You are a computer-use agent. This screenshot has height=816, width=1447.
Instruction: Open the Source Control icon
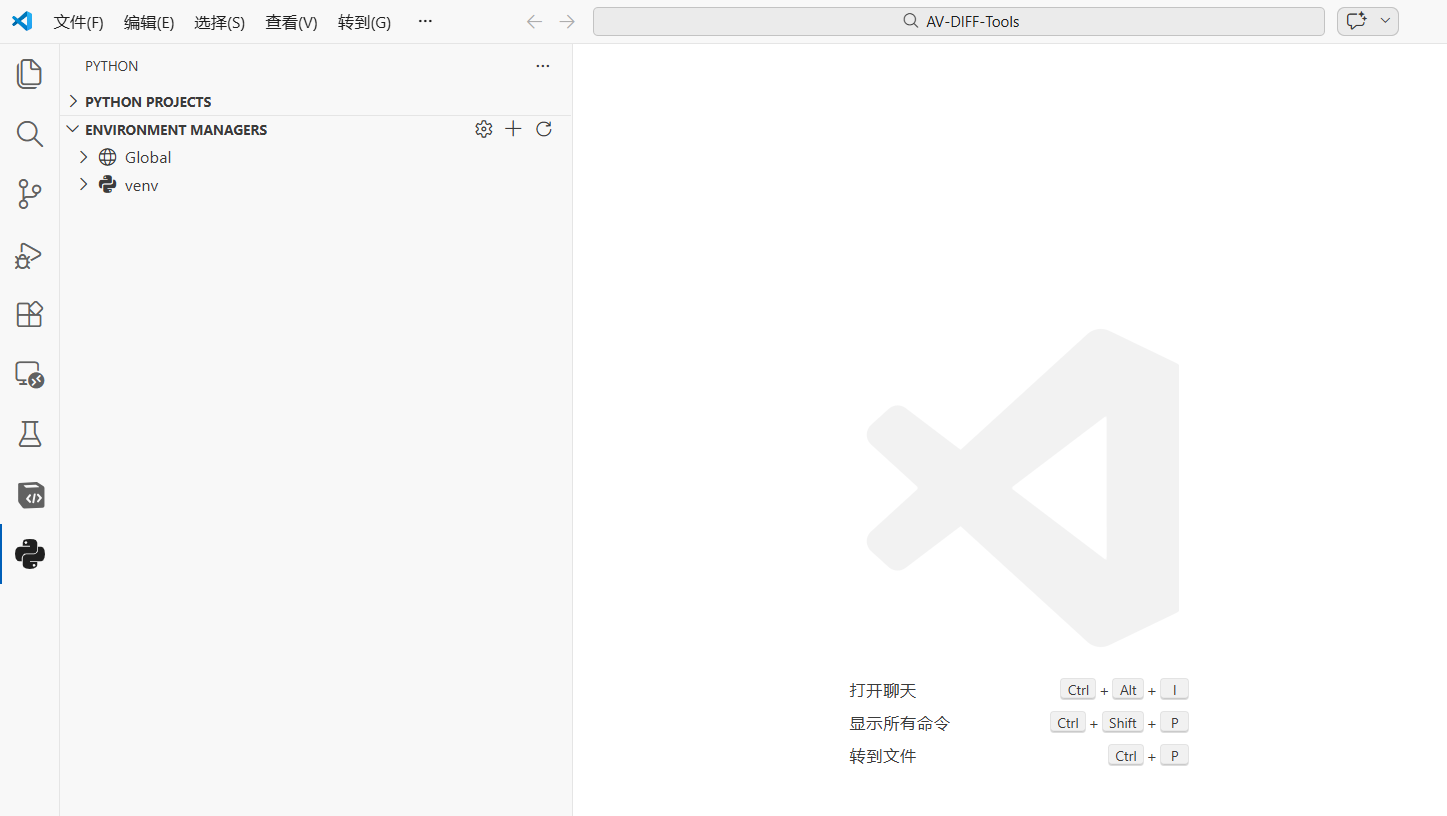click(29, 194)
